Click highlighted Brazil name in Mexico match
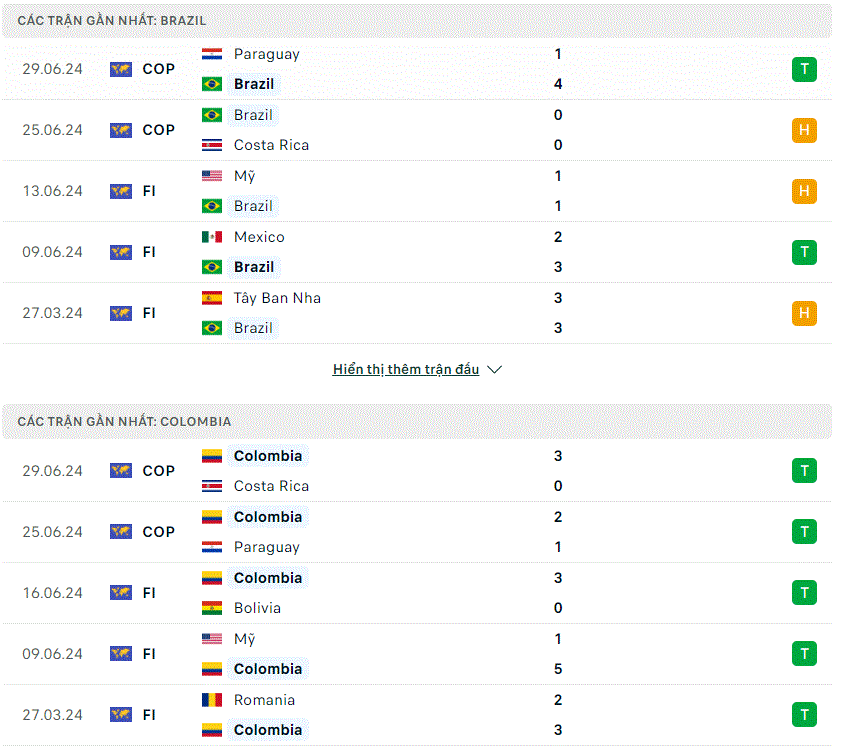This screenshot has height=749, width=847. pos(254,267)
